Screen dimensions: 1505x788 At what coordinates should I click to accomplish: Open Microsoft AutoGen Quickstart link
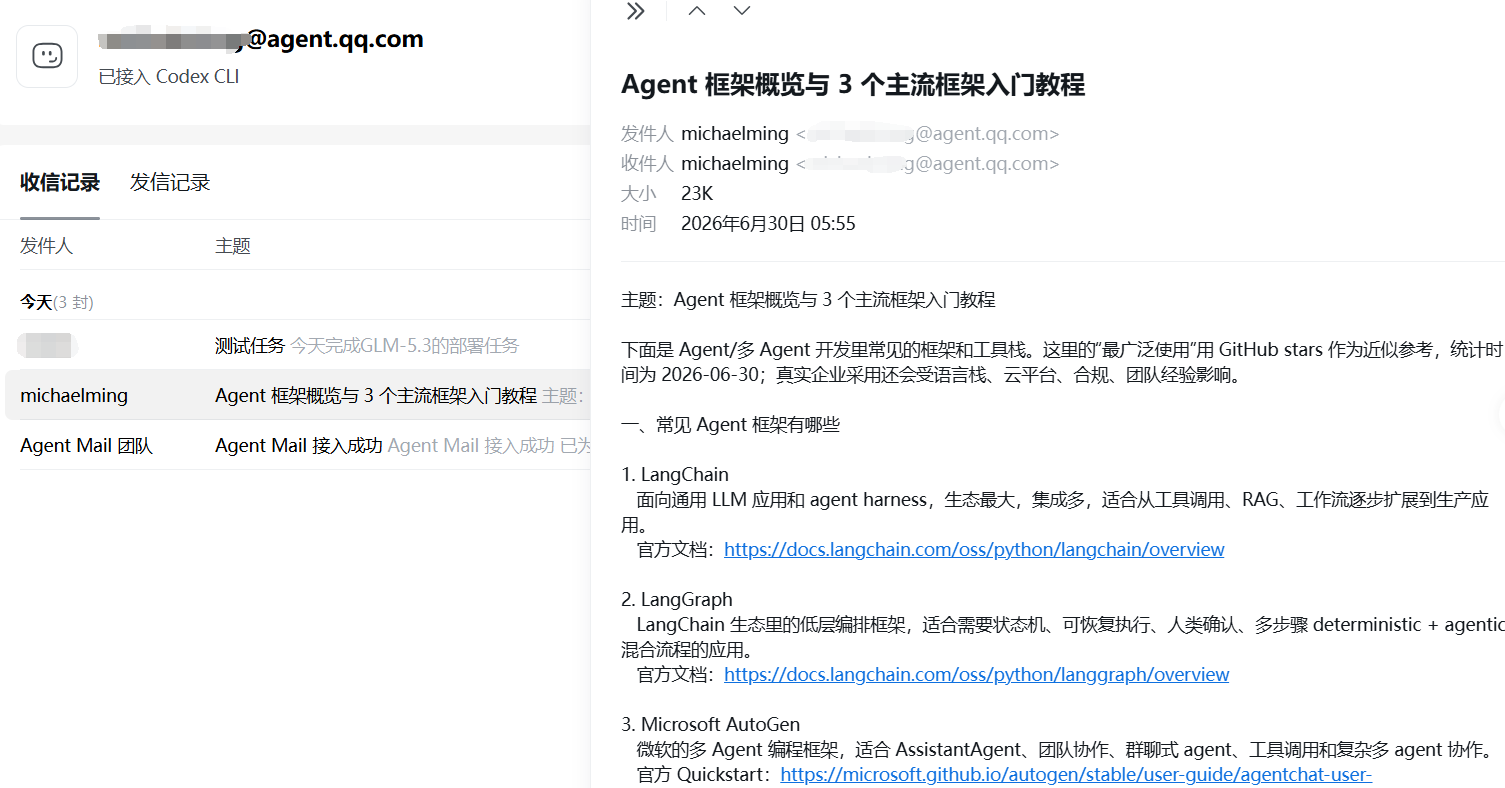click(x=1076, y=775)
